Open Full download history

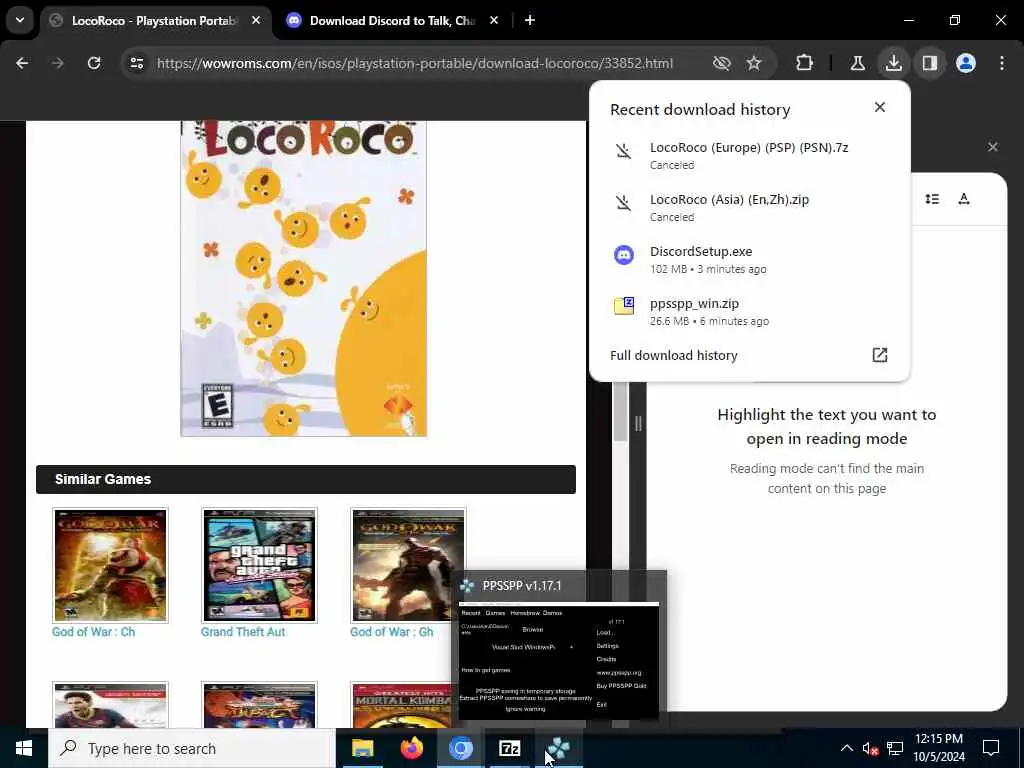tap(749, 355)
